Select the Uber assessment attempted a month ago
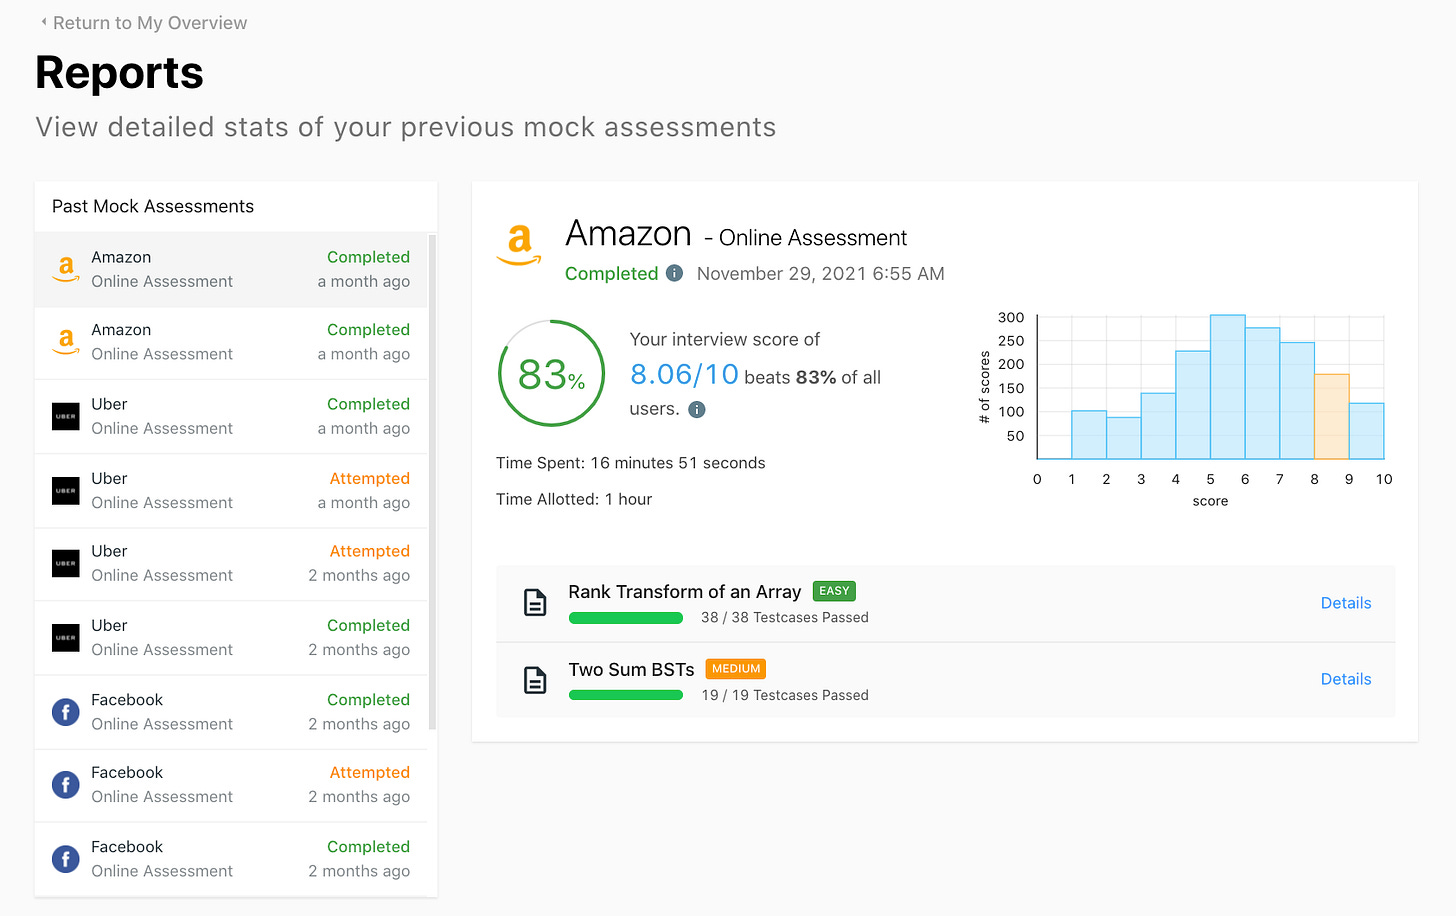 coord(231,491)
